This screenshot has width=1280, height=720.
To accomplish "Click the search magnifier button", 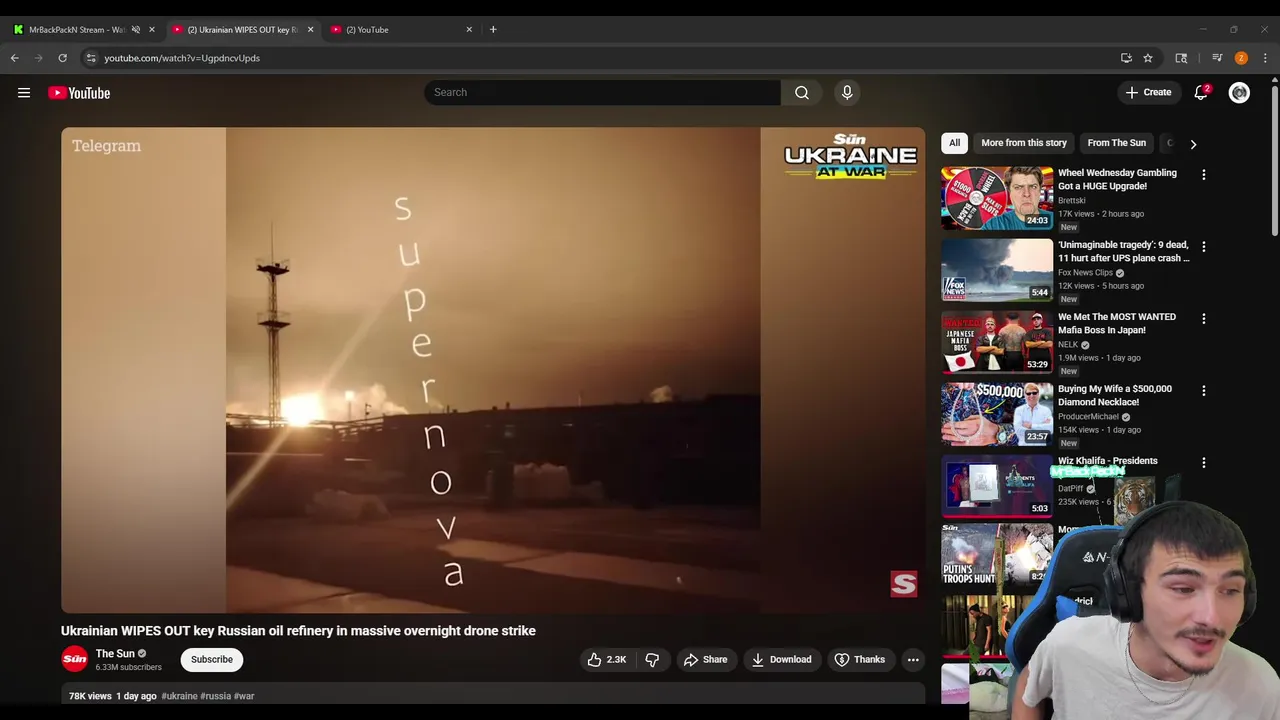I will click(x=802, y=93).
